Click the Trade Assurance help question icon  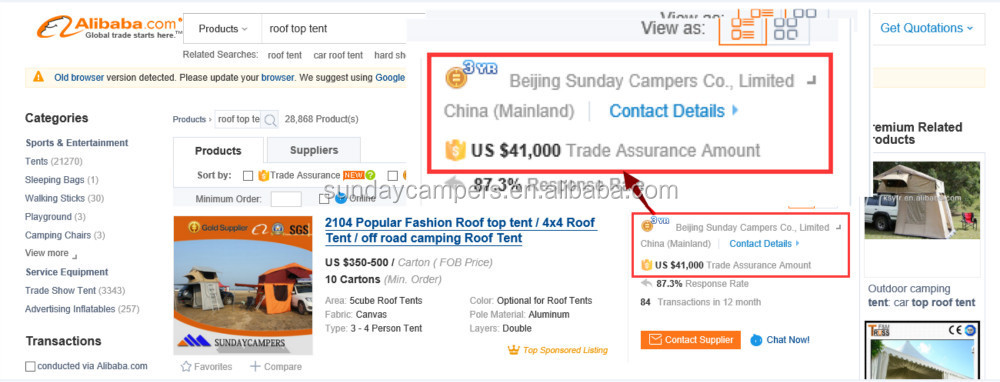(x=371, y=175)
